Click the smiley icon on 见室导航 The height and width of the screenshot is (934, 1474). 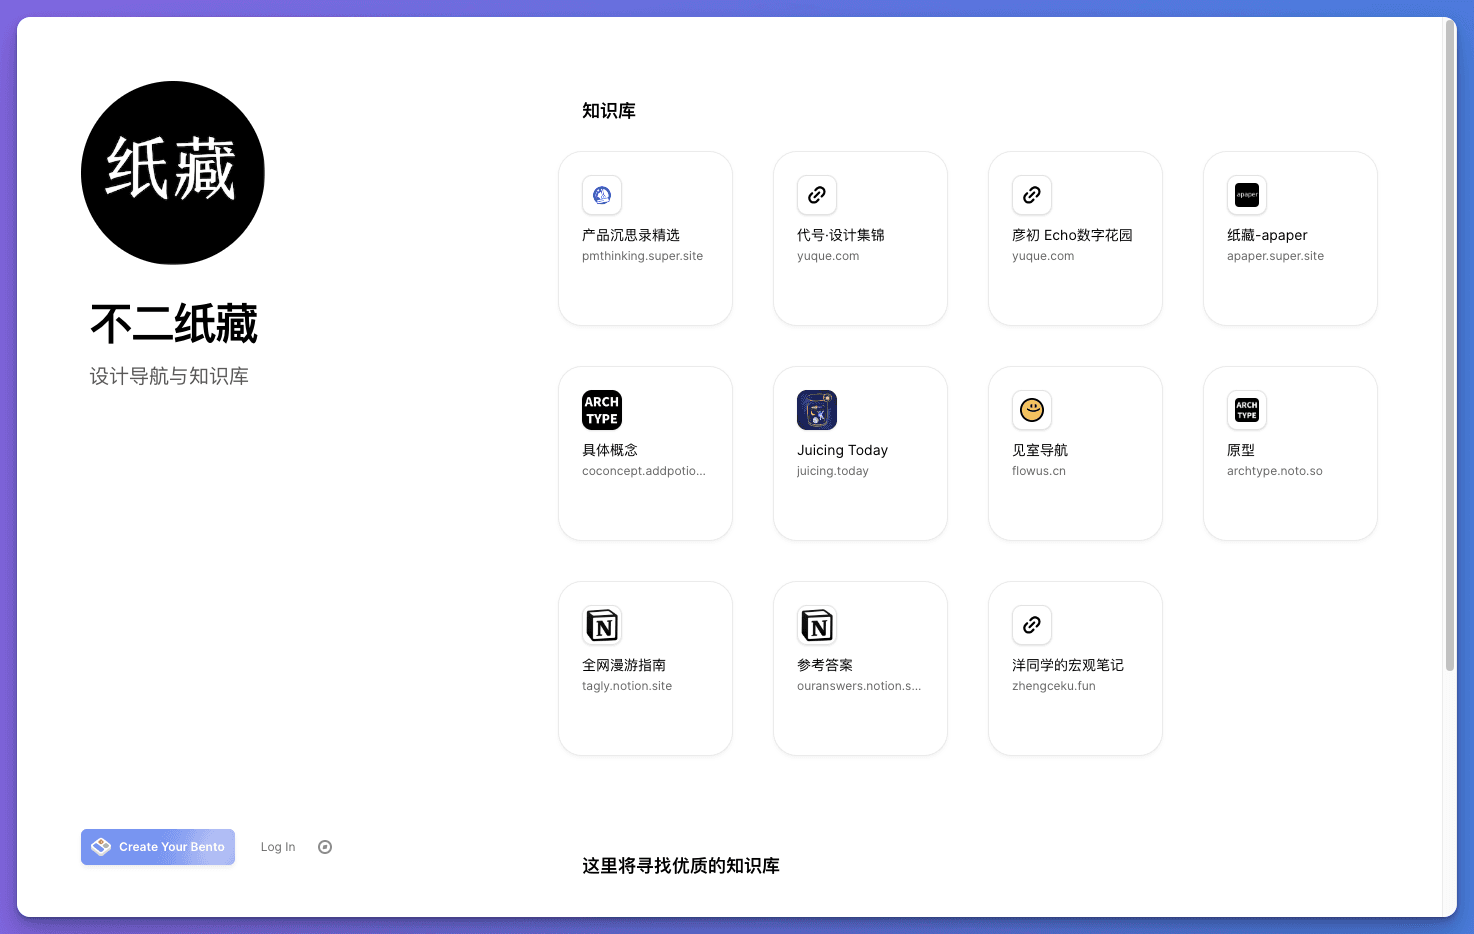tap(1032, 410)
